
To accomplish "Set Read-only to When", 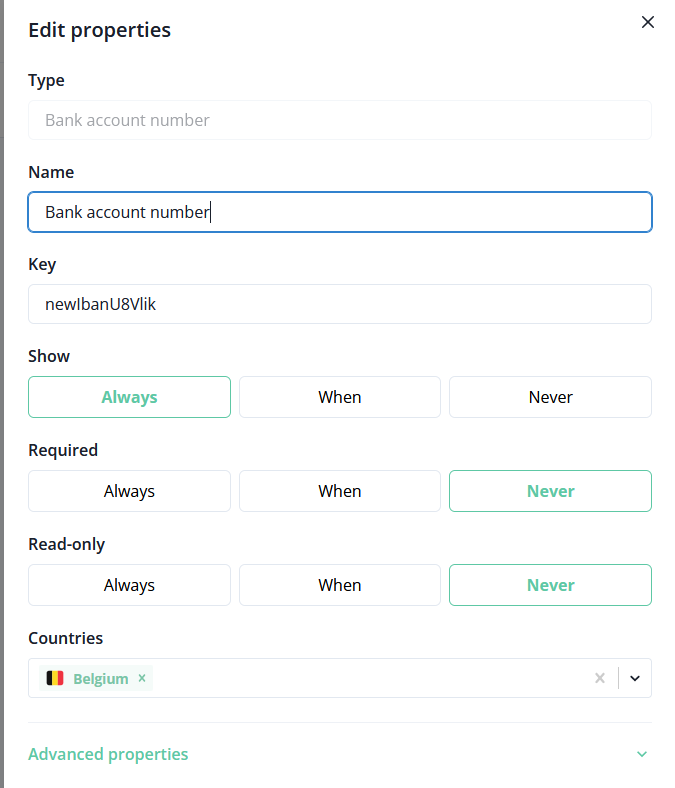I will pos(339,585).
